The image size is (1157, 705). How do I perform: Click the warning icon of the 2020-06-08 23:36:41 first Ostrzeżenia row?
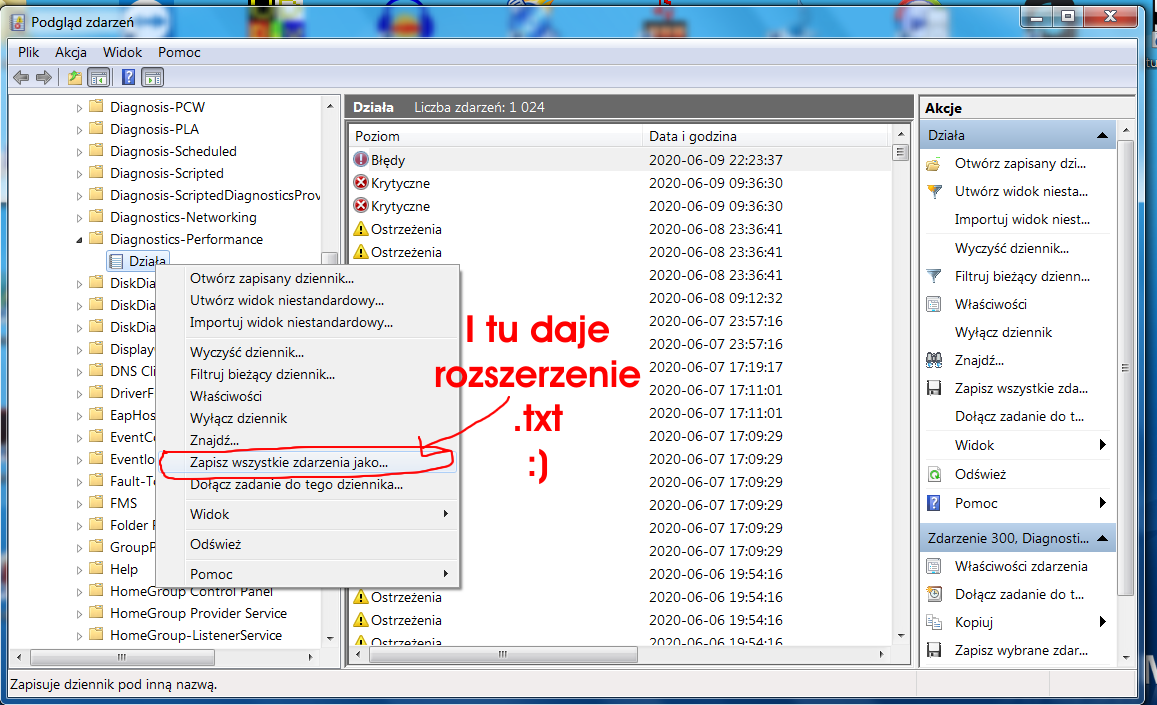point(361,229)
